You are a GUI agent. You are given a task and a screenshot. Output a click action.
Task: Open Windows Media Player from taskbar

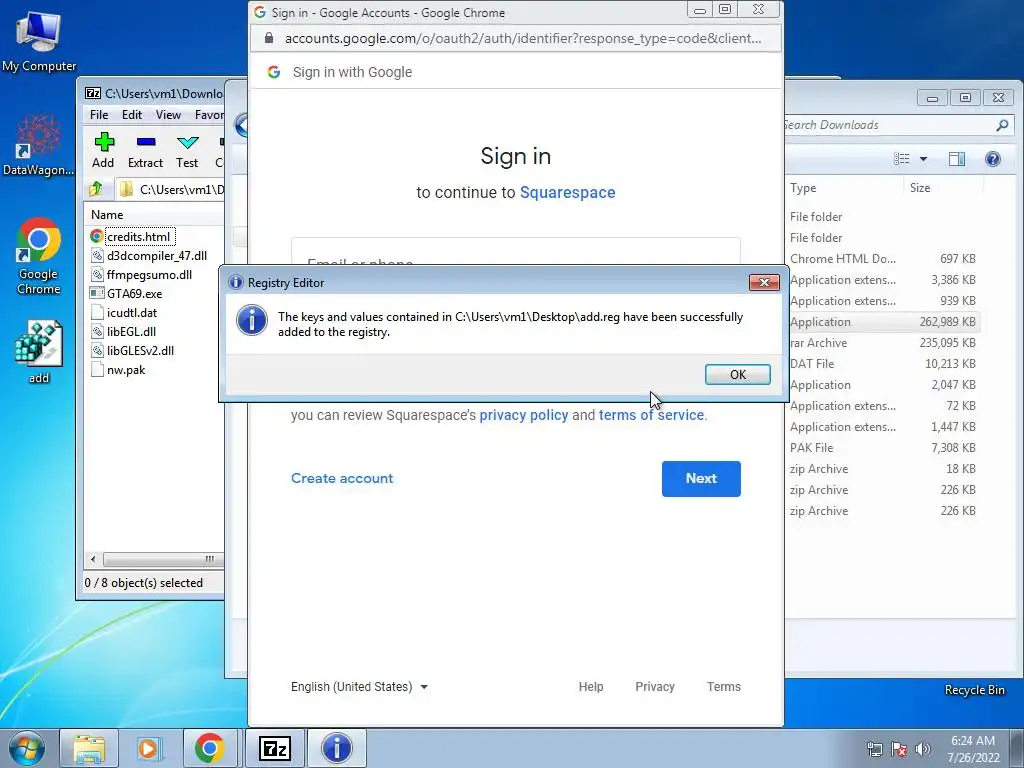pyautogui.click(x=149, y=748)
